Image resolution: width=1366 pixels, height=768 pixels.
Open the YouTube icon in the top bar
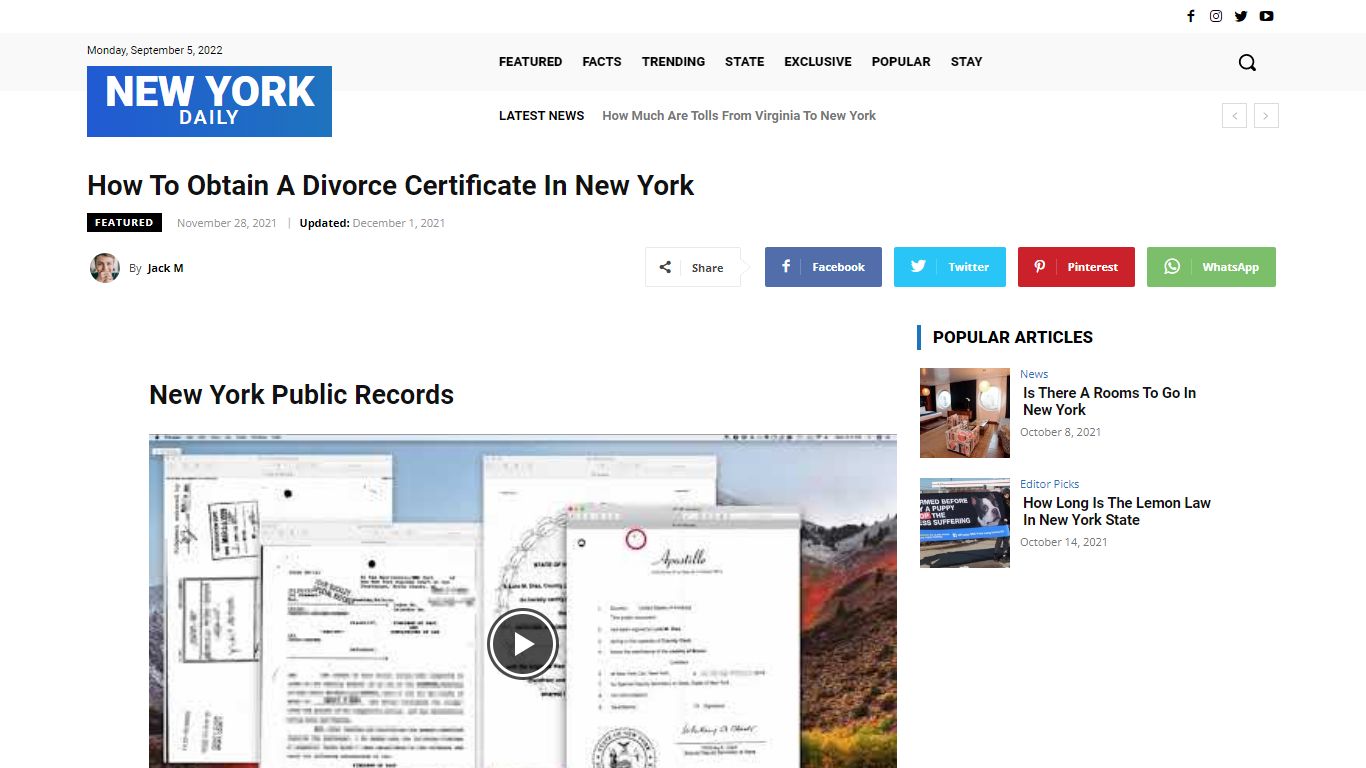pos(1267,16)
